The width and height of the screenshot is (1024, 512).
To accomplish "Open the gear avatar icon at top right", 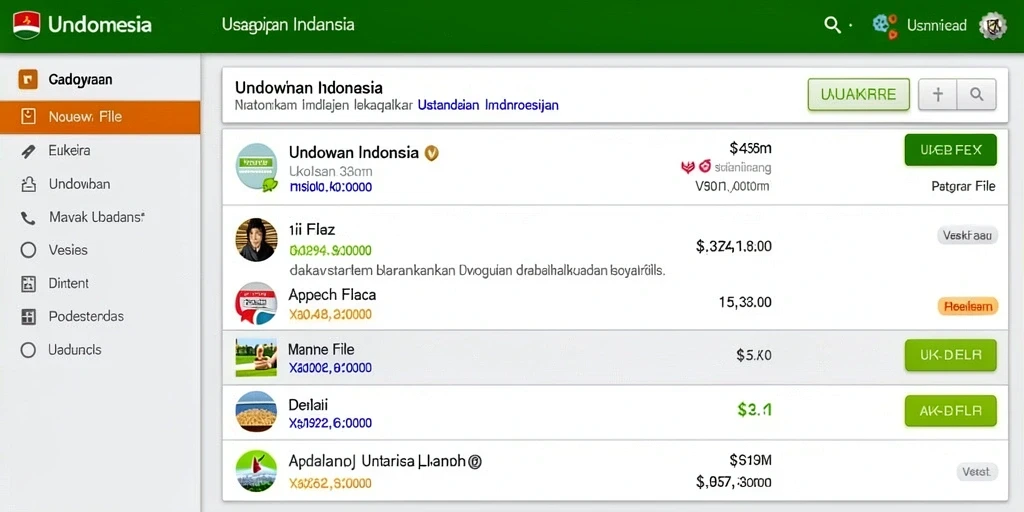I will point(993,25).
